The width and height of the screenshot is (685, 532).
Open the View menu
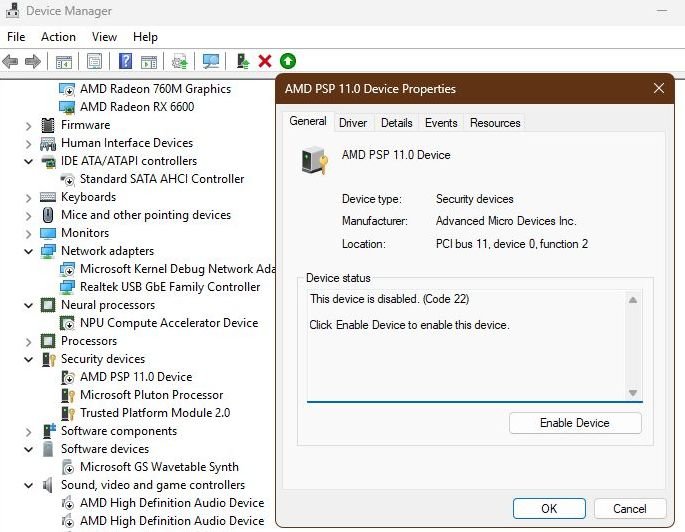point(104,37)
